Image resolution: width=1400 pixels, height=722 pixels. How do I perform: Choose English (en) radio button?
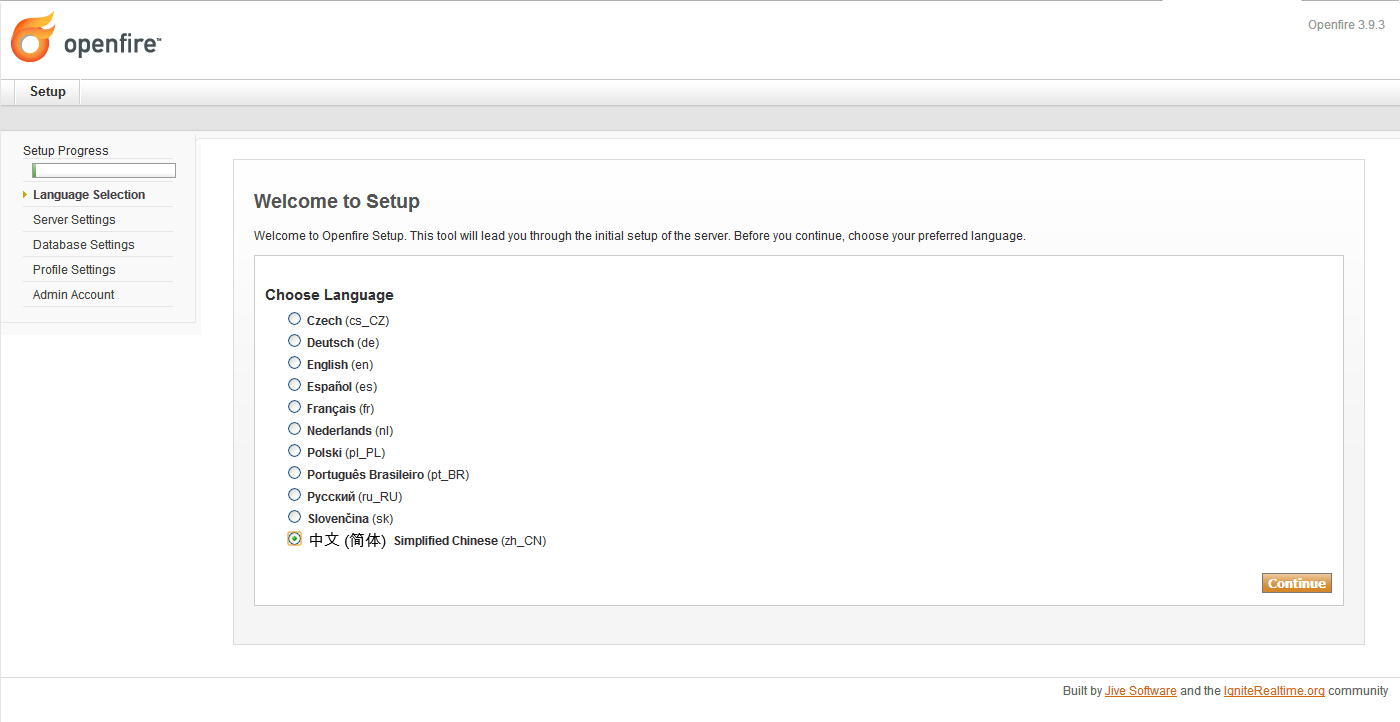click(x=294, y=363)
